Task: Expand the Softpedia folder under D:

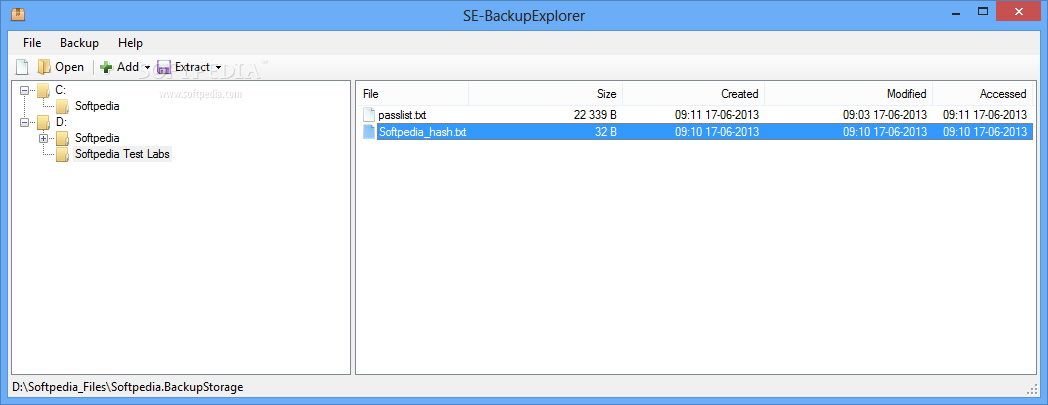Action: (x=44, y=138)
